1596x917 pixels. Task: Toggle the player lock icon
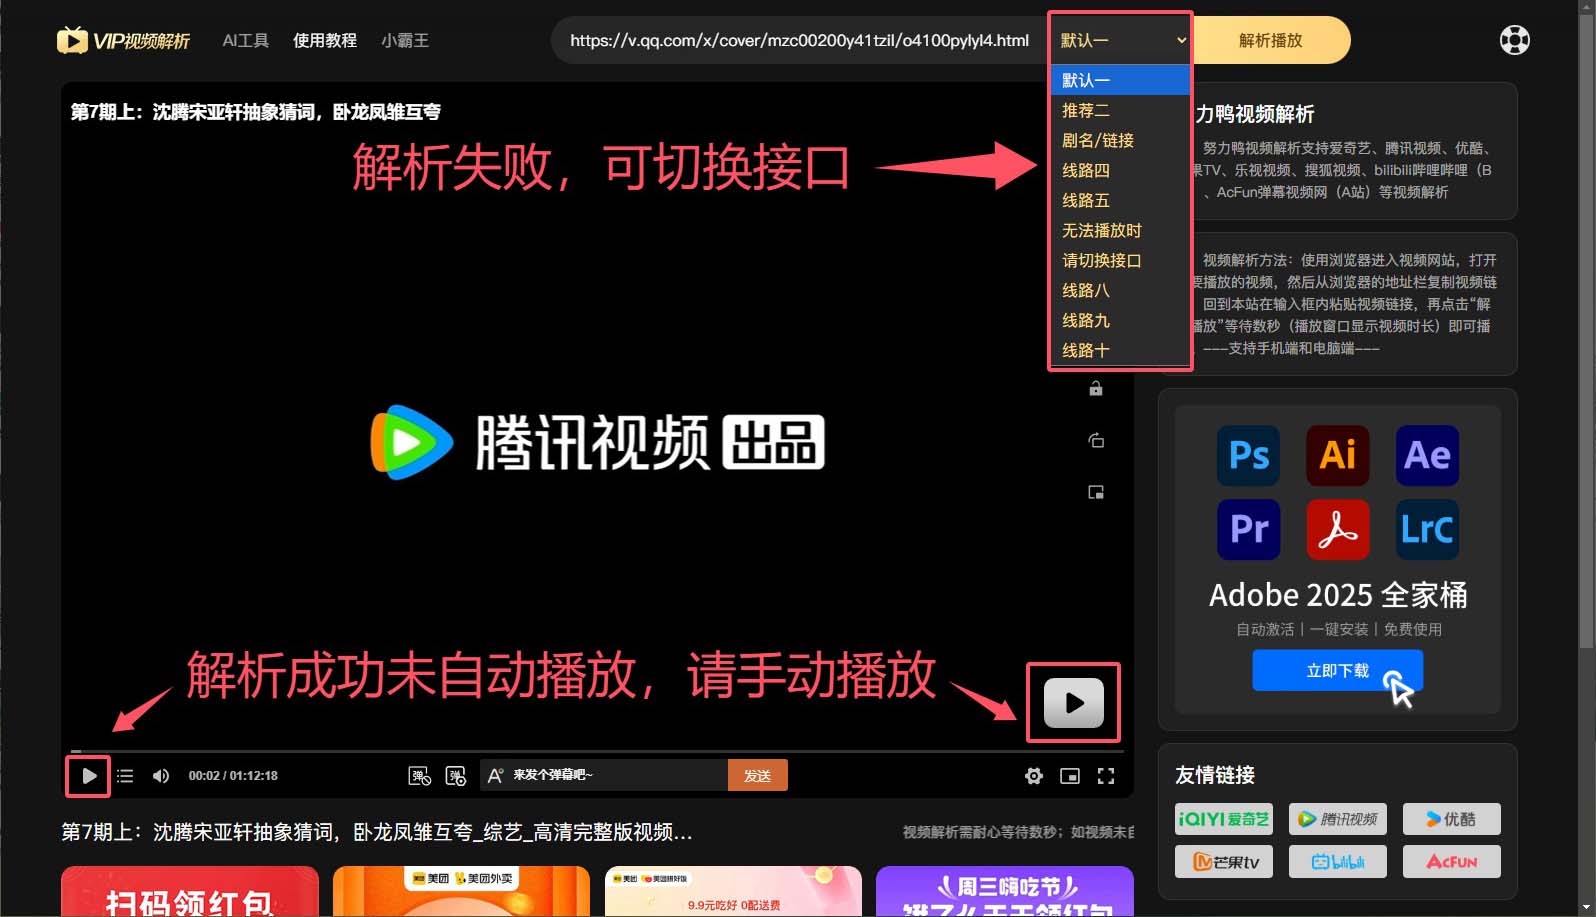(x=1096, y=389)
